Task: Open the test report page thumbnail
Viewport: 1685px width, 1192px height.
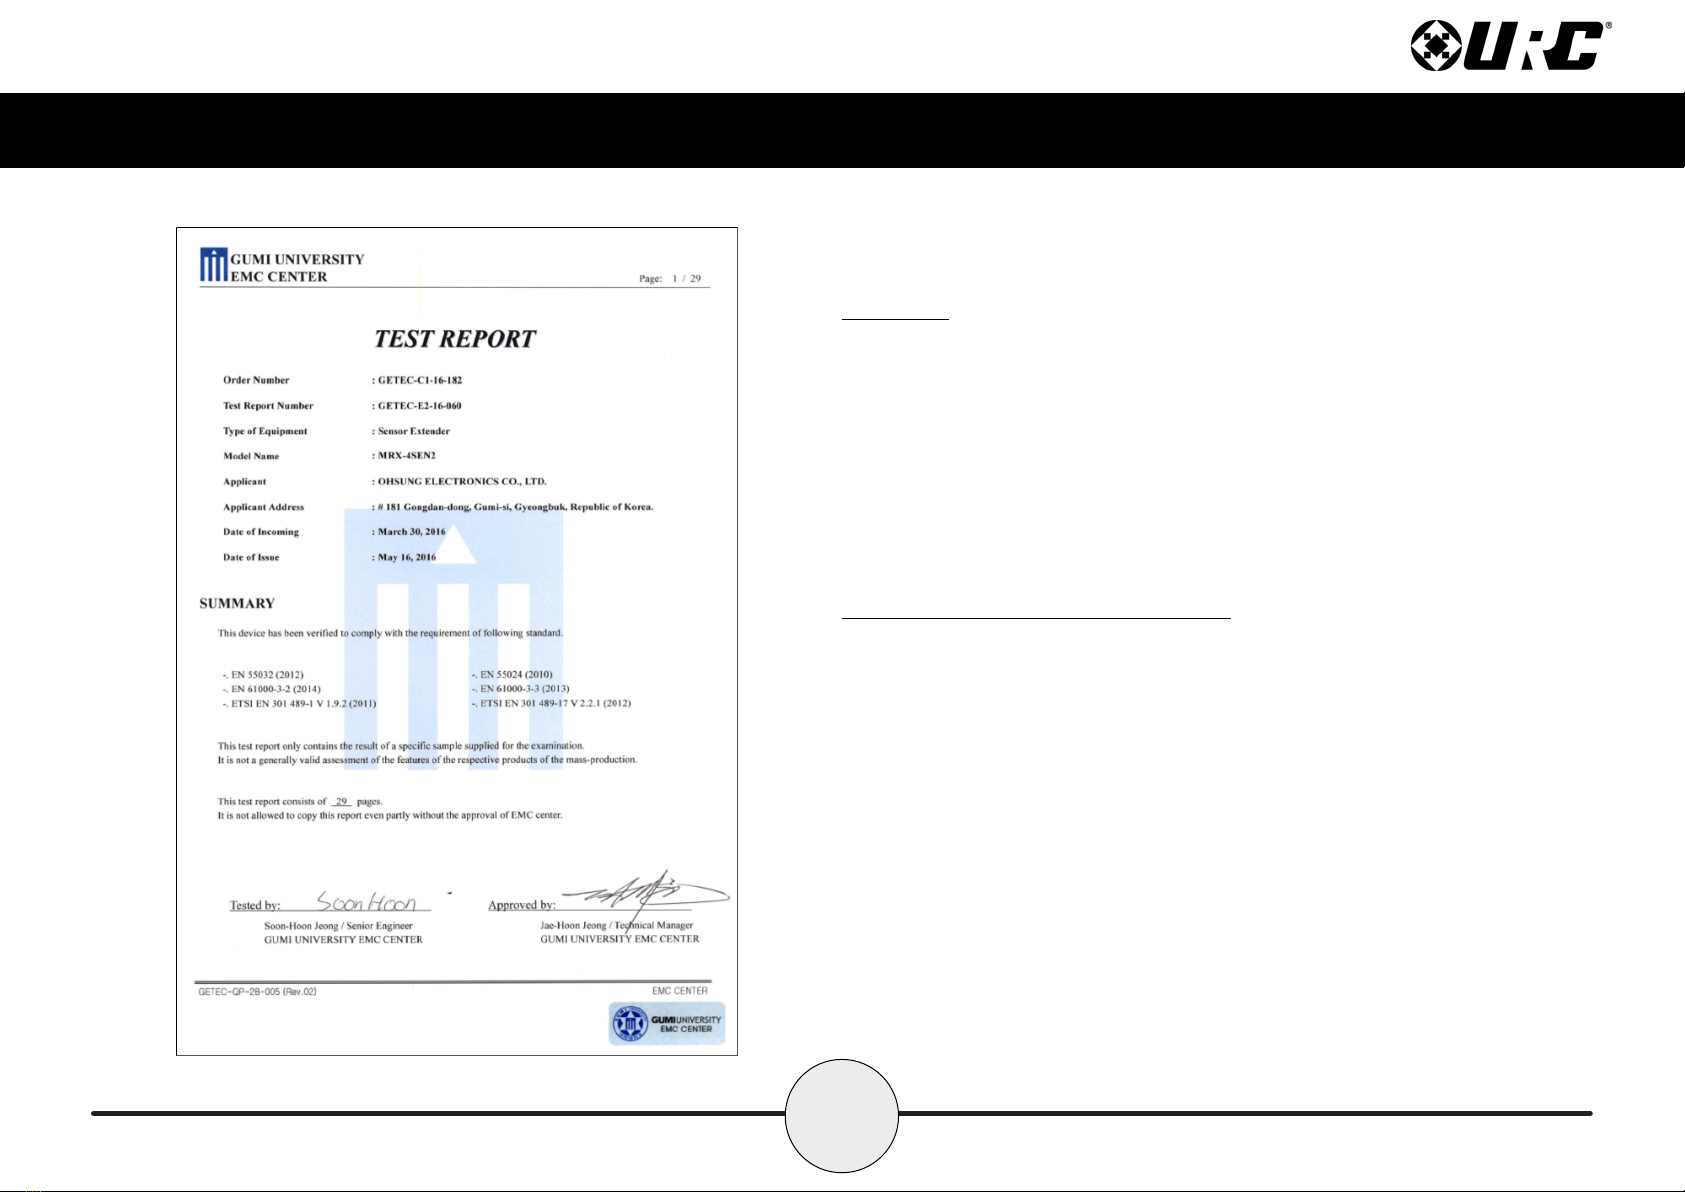Action: 457,641
